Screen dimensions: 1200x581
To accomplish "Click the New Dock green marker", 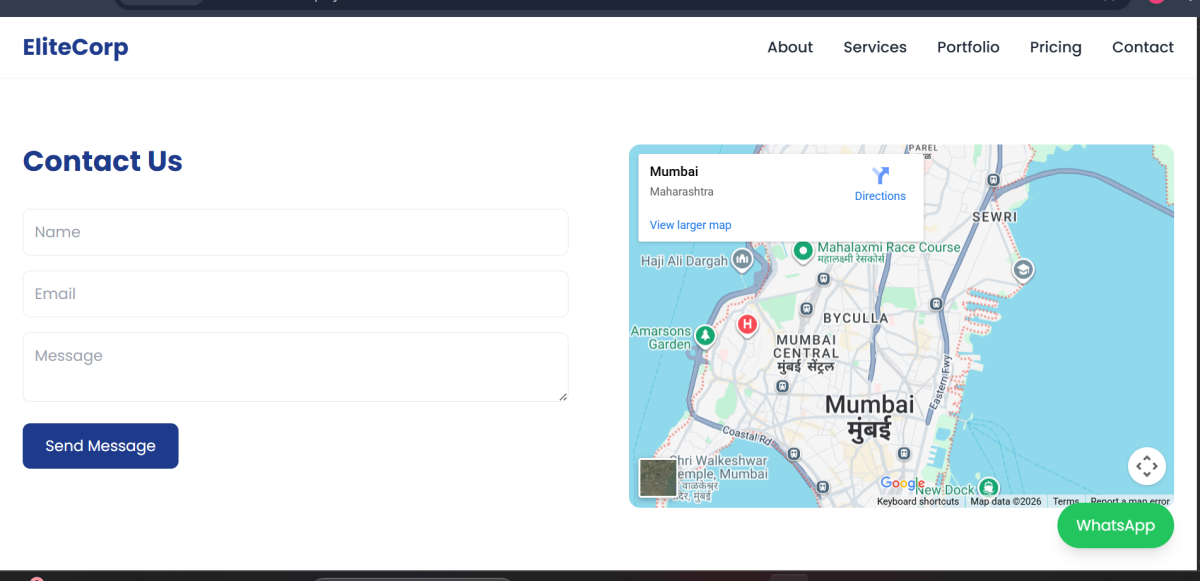I will click(988, 487).
